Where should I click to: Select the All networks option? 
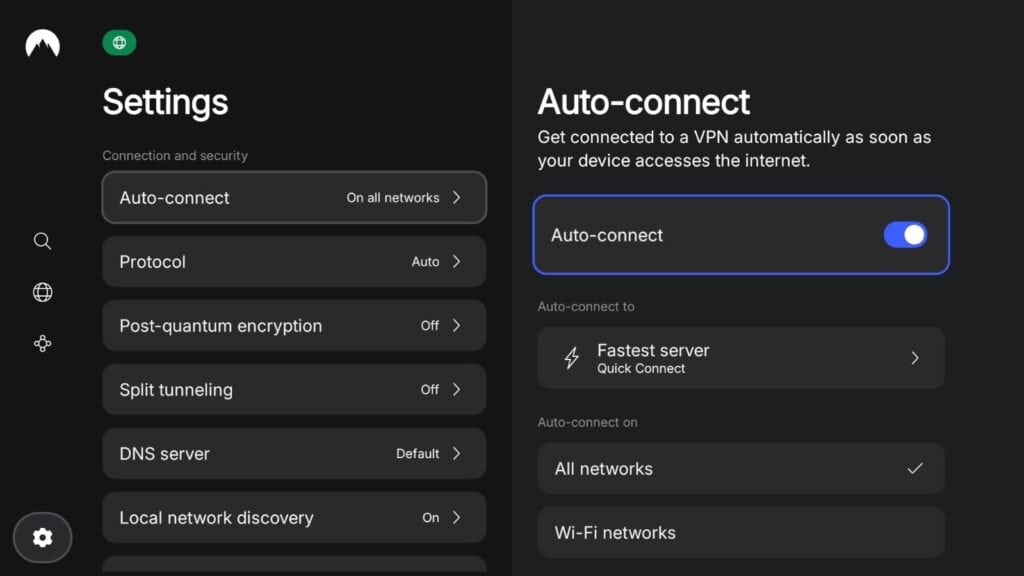click(x=740, y=468)
